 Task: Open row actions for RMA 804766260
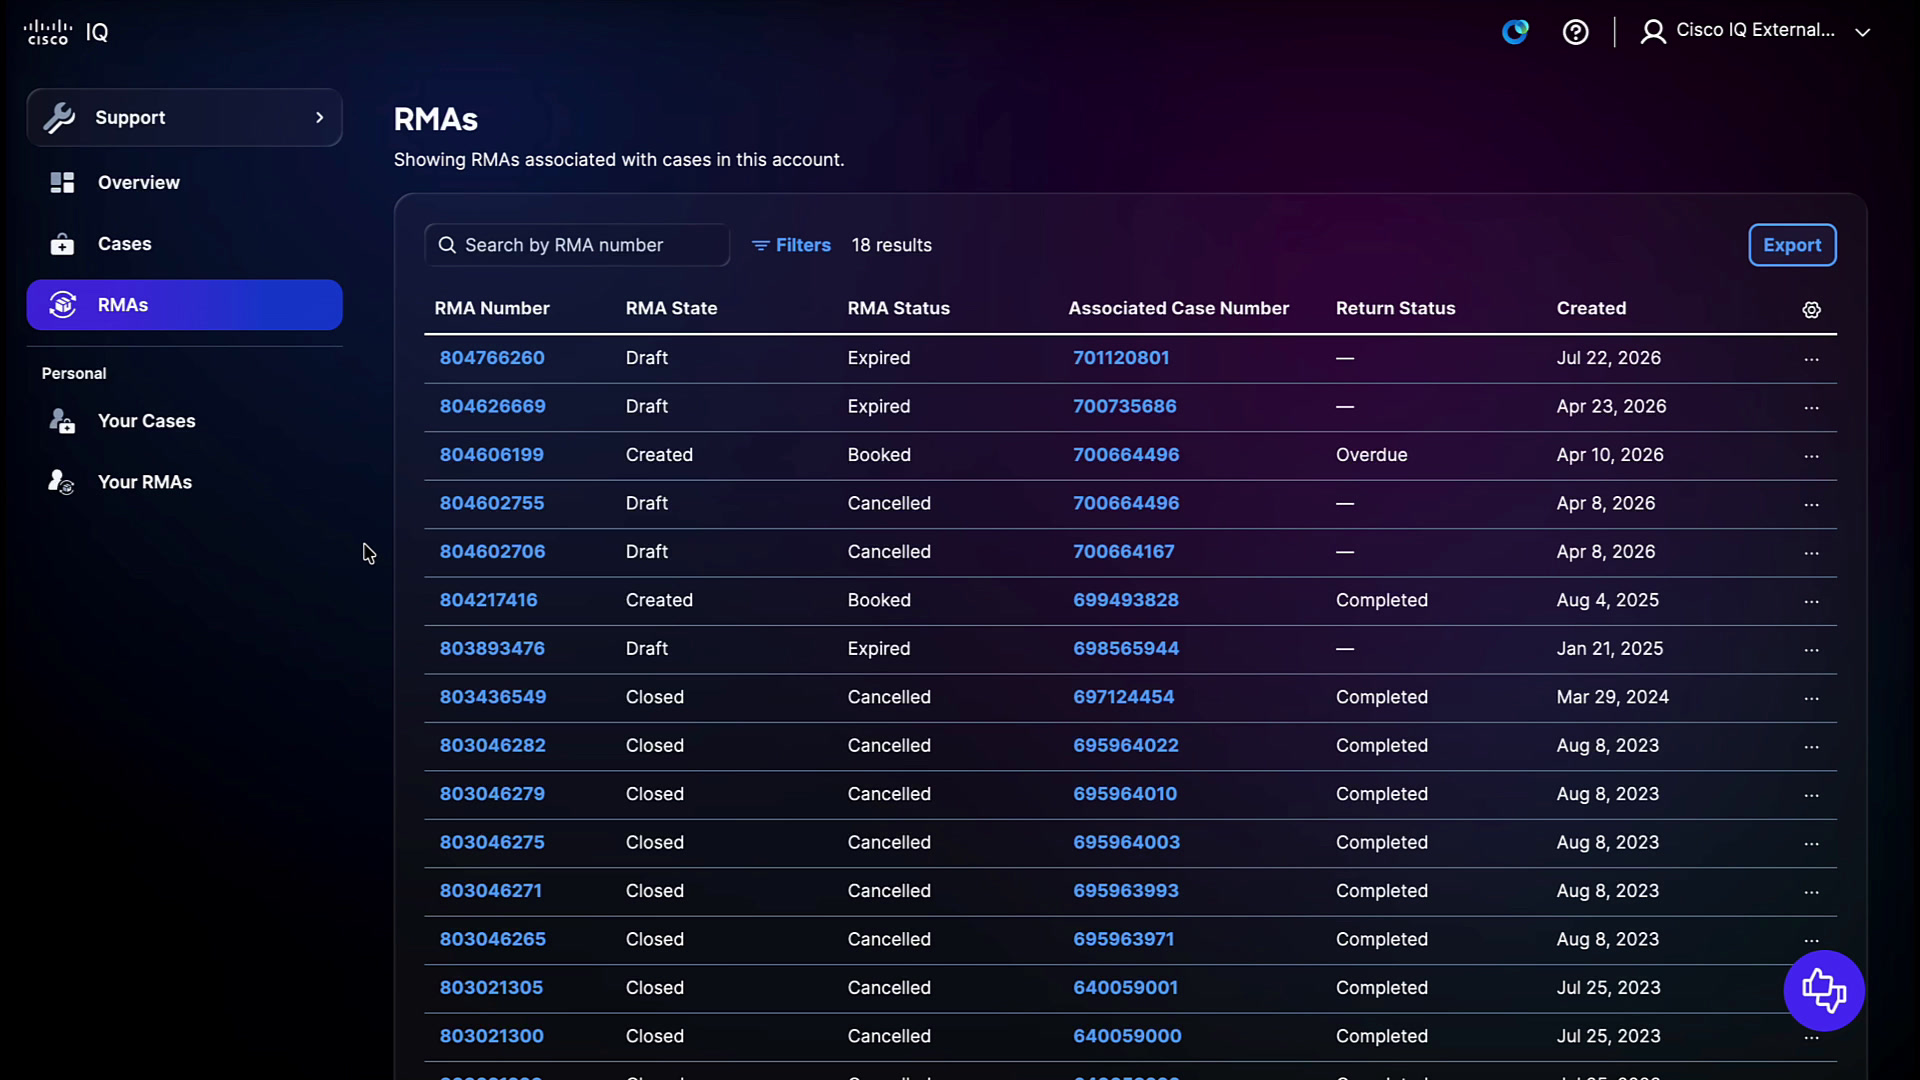click(1811, 359)
